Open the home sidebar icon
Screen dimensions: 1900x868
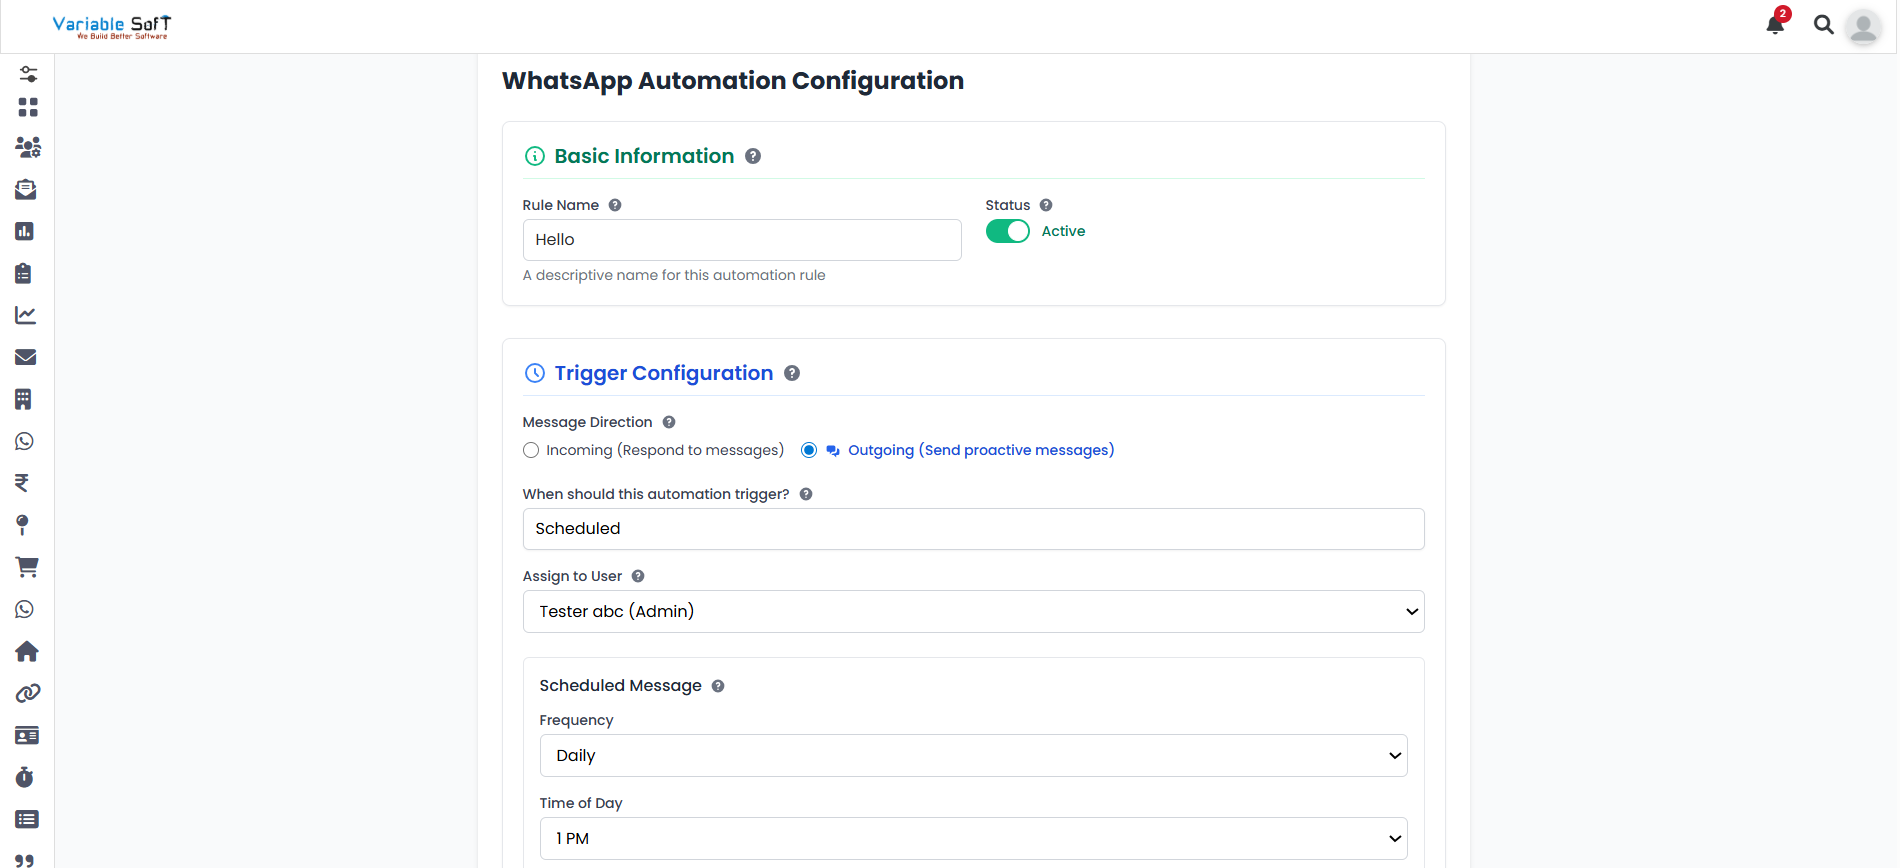tap(27, 652)
